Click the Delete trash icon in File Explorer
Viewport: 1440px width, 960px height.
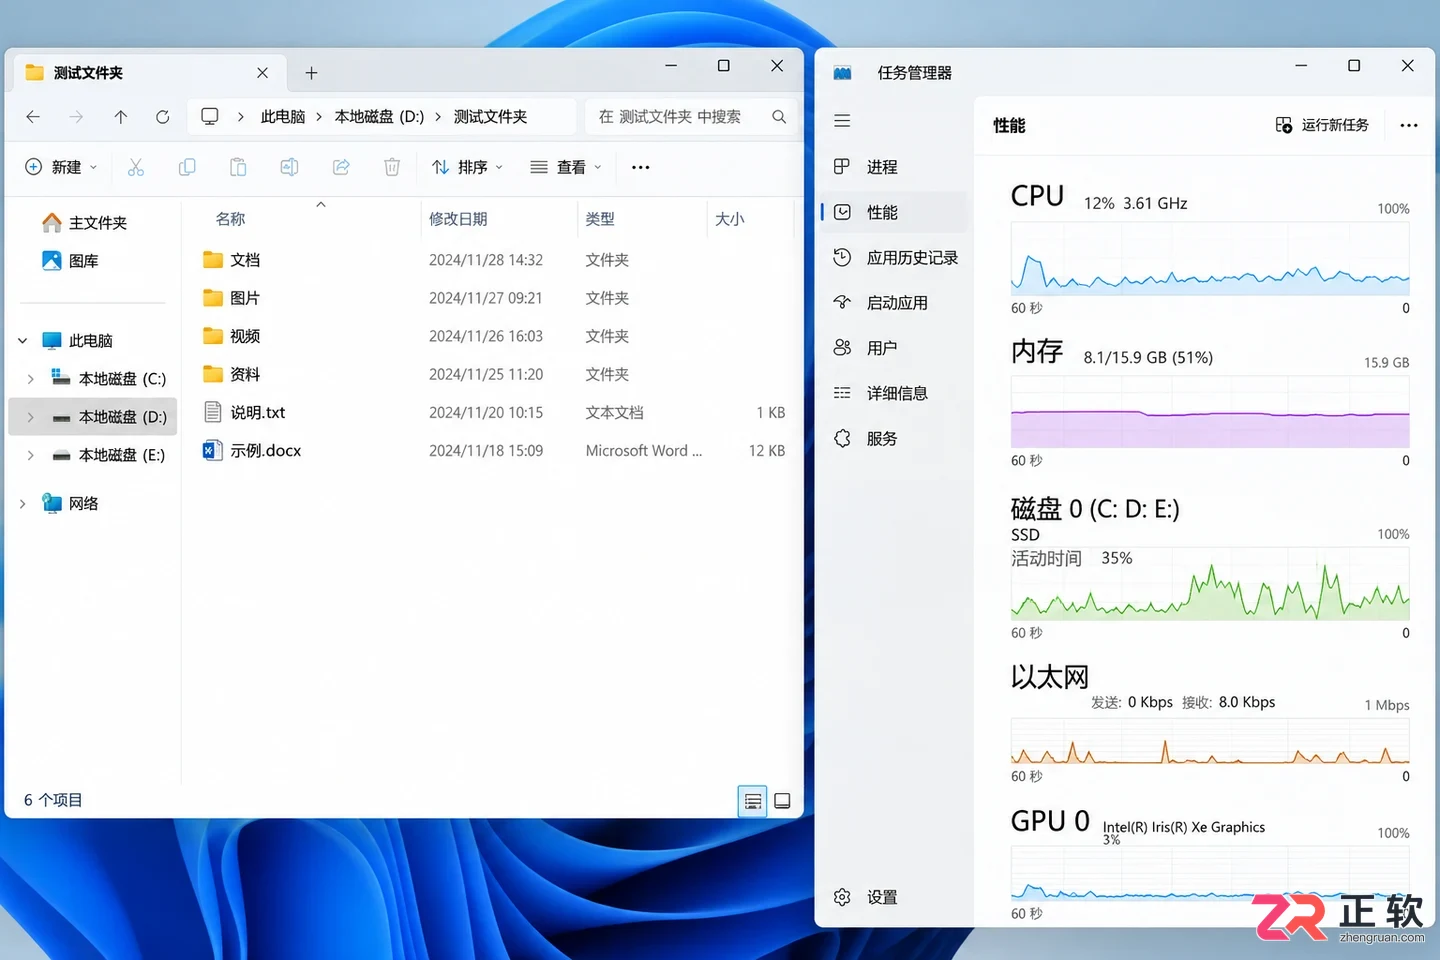coord(392,167)
